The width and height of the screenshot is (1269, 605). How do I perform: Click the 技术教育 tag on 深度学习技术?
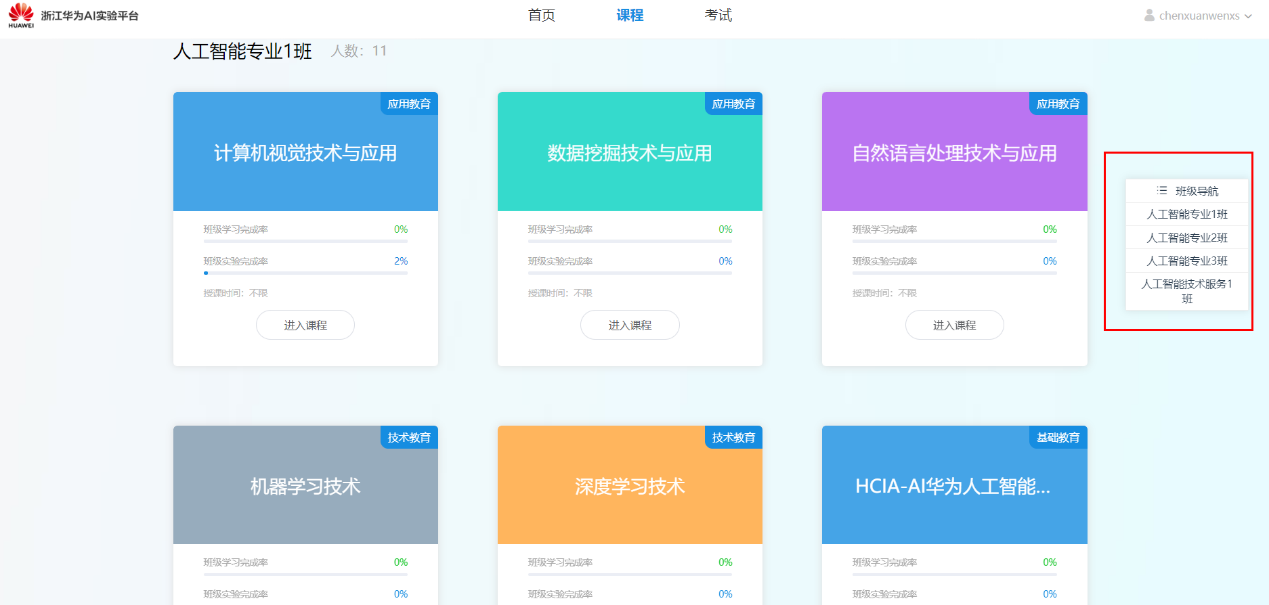(x=733, y=438)
